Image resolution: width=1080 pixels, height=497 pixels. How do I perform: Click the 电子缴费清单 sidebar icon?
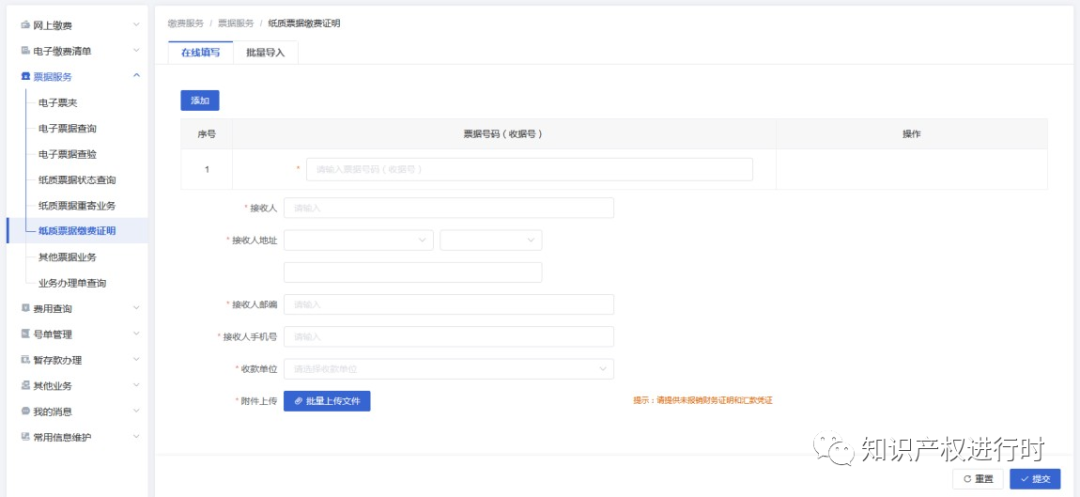tap(25, 50)
